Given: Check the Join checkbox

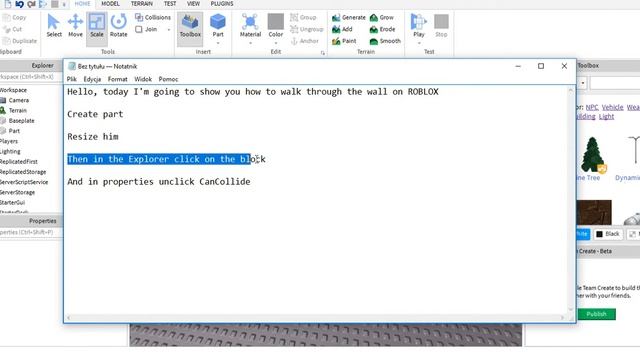Looking at the screenshot, I should click(x=139, y=29).
